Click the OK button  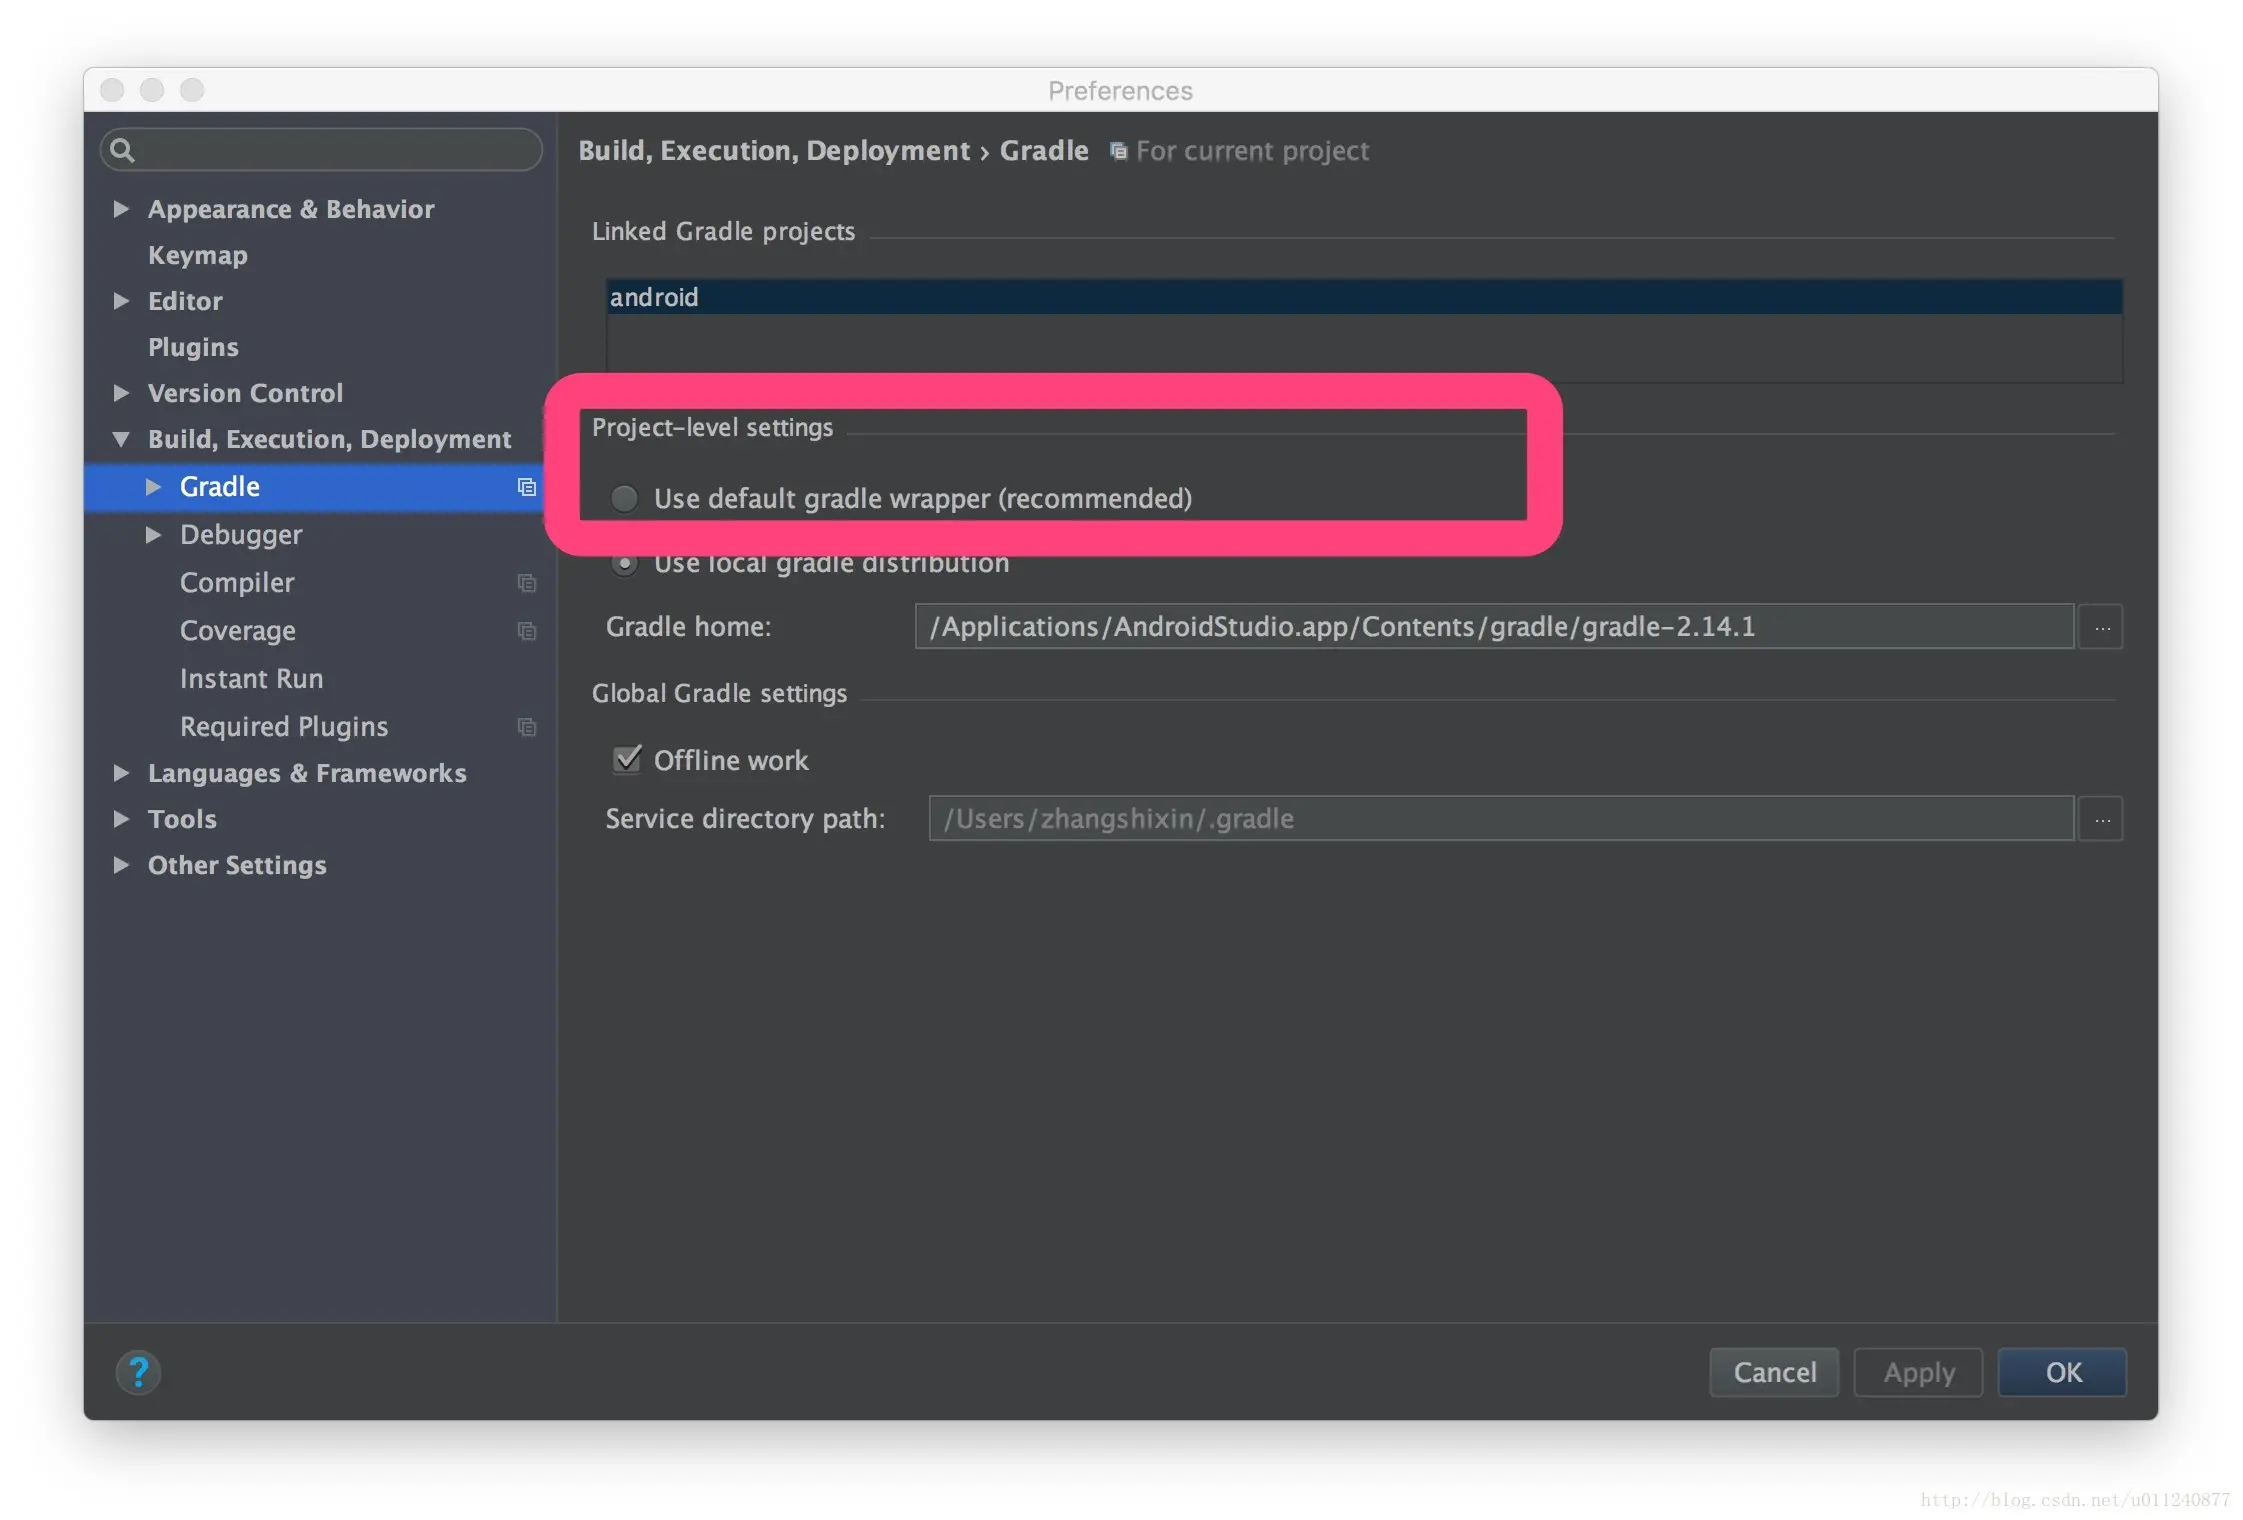[2061, 1371]
